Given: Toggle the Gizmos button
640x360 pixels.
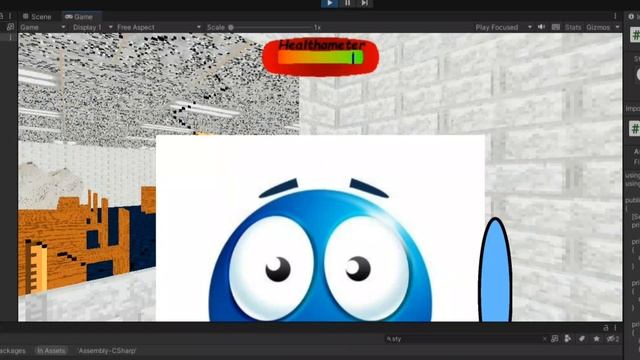Looking at the screenshot, I should (x=598, y=27).
